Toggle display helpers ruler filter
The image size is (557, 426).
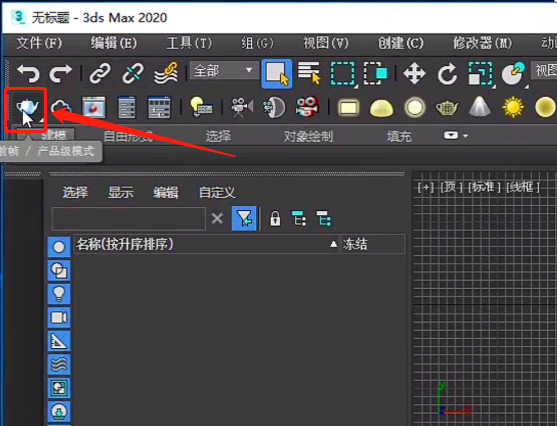[59, 341]
